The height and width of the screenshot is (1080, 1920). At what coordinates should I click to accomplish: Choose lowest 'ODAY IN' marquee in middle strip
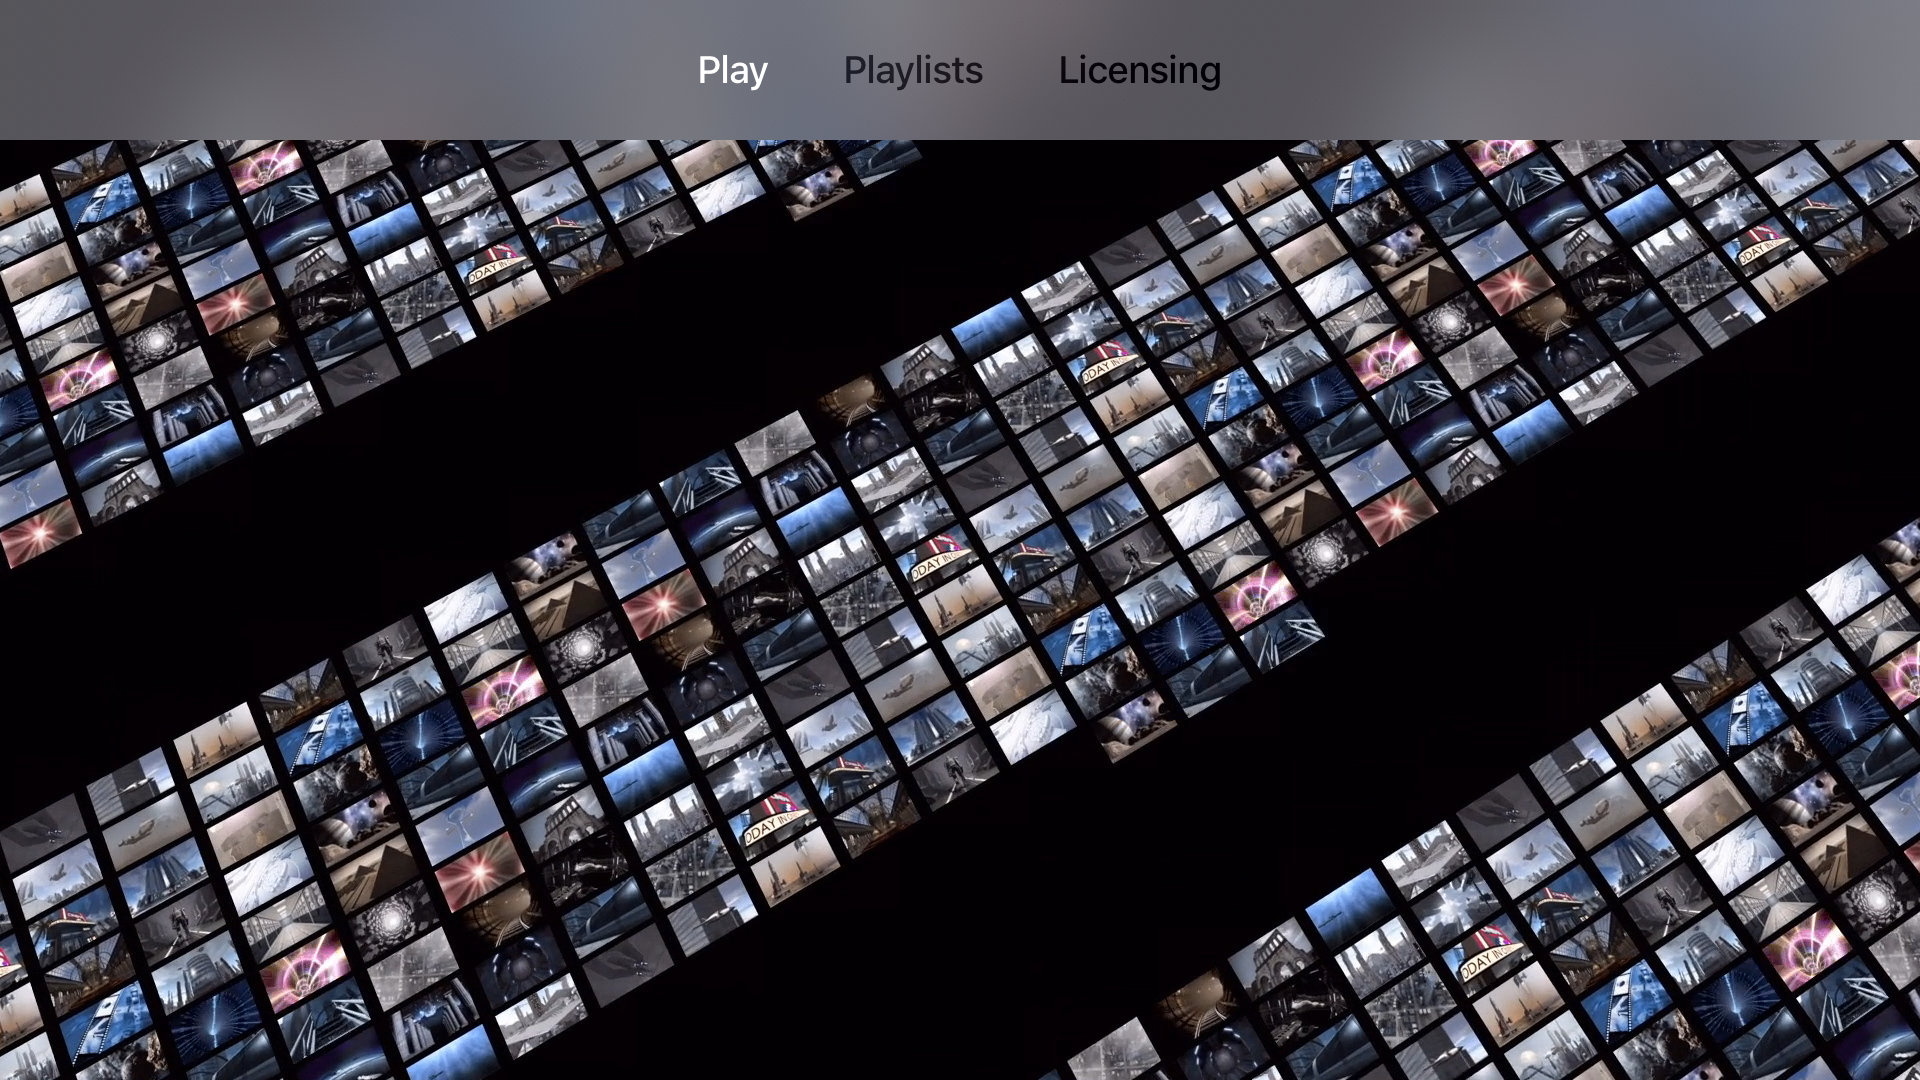pyautogui.click(x=777, y=820)
